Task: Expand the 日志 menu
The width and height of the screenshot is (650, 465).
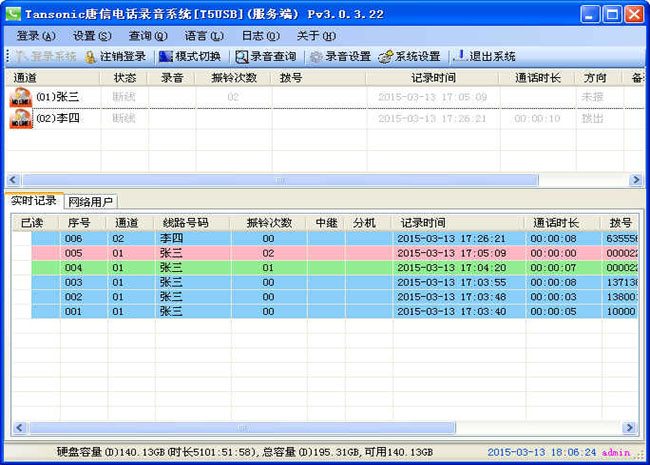Action: coord(259,36)
